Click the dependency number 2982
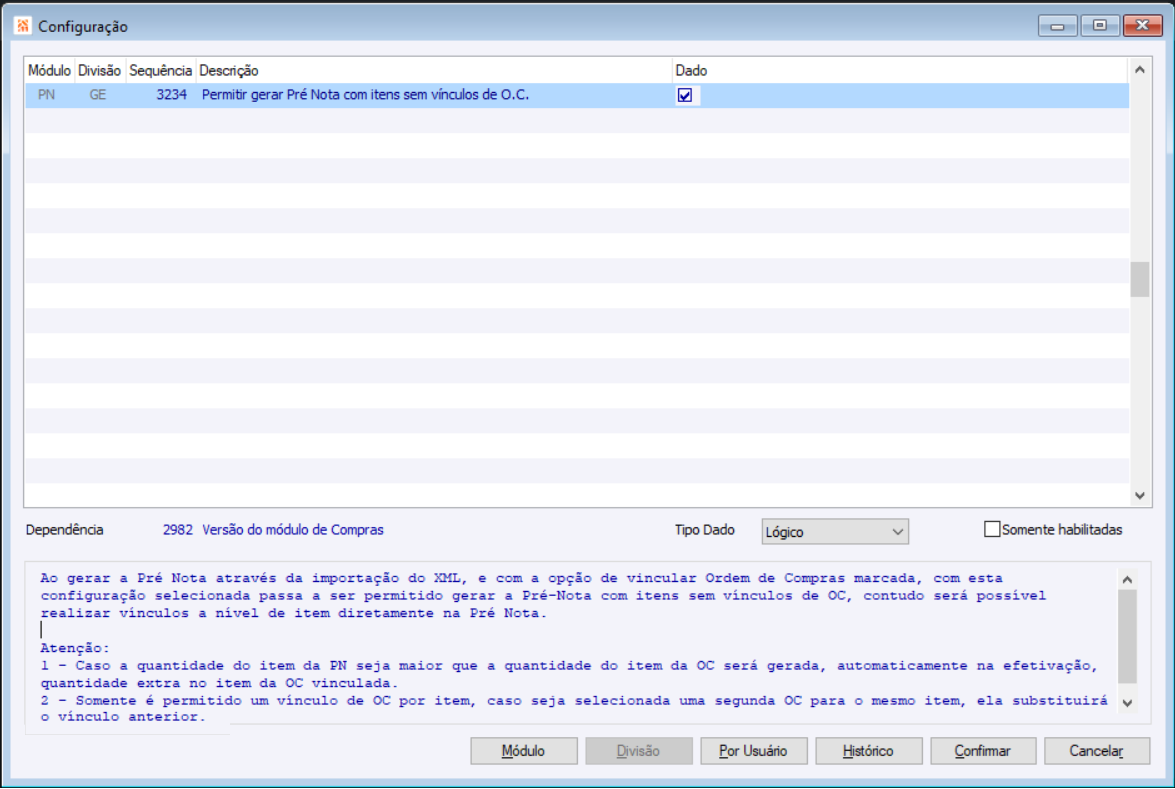The height and width of the screenshot is (789, 1175). (x=178, y=530)
